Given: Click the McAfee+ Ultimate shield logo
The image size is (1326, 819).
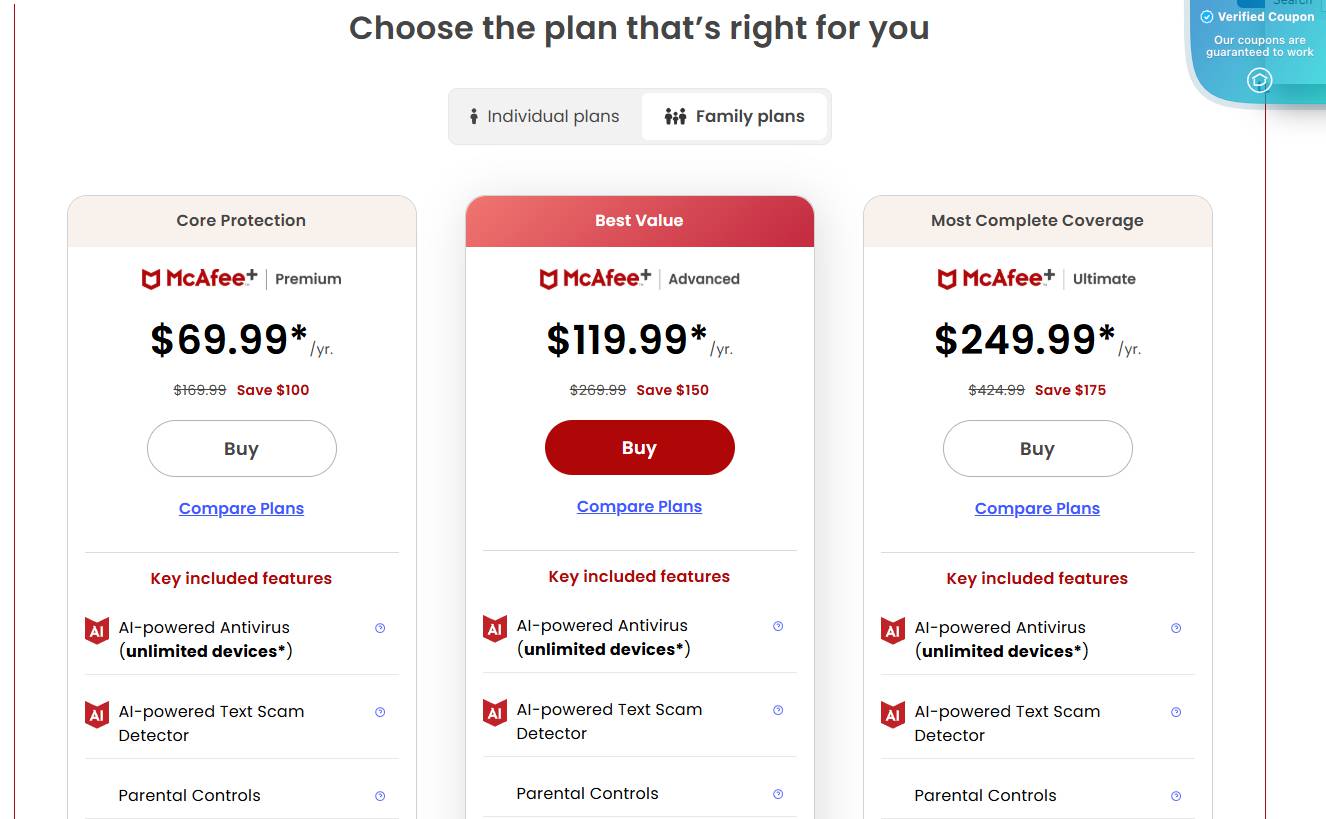Looking at the screenshot, I should (x=946, y=279).
